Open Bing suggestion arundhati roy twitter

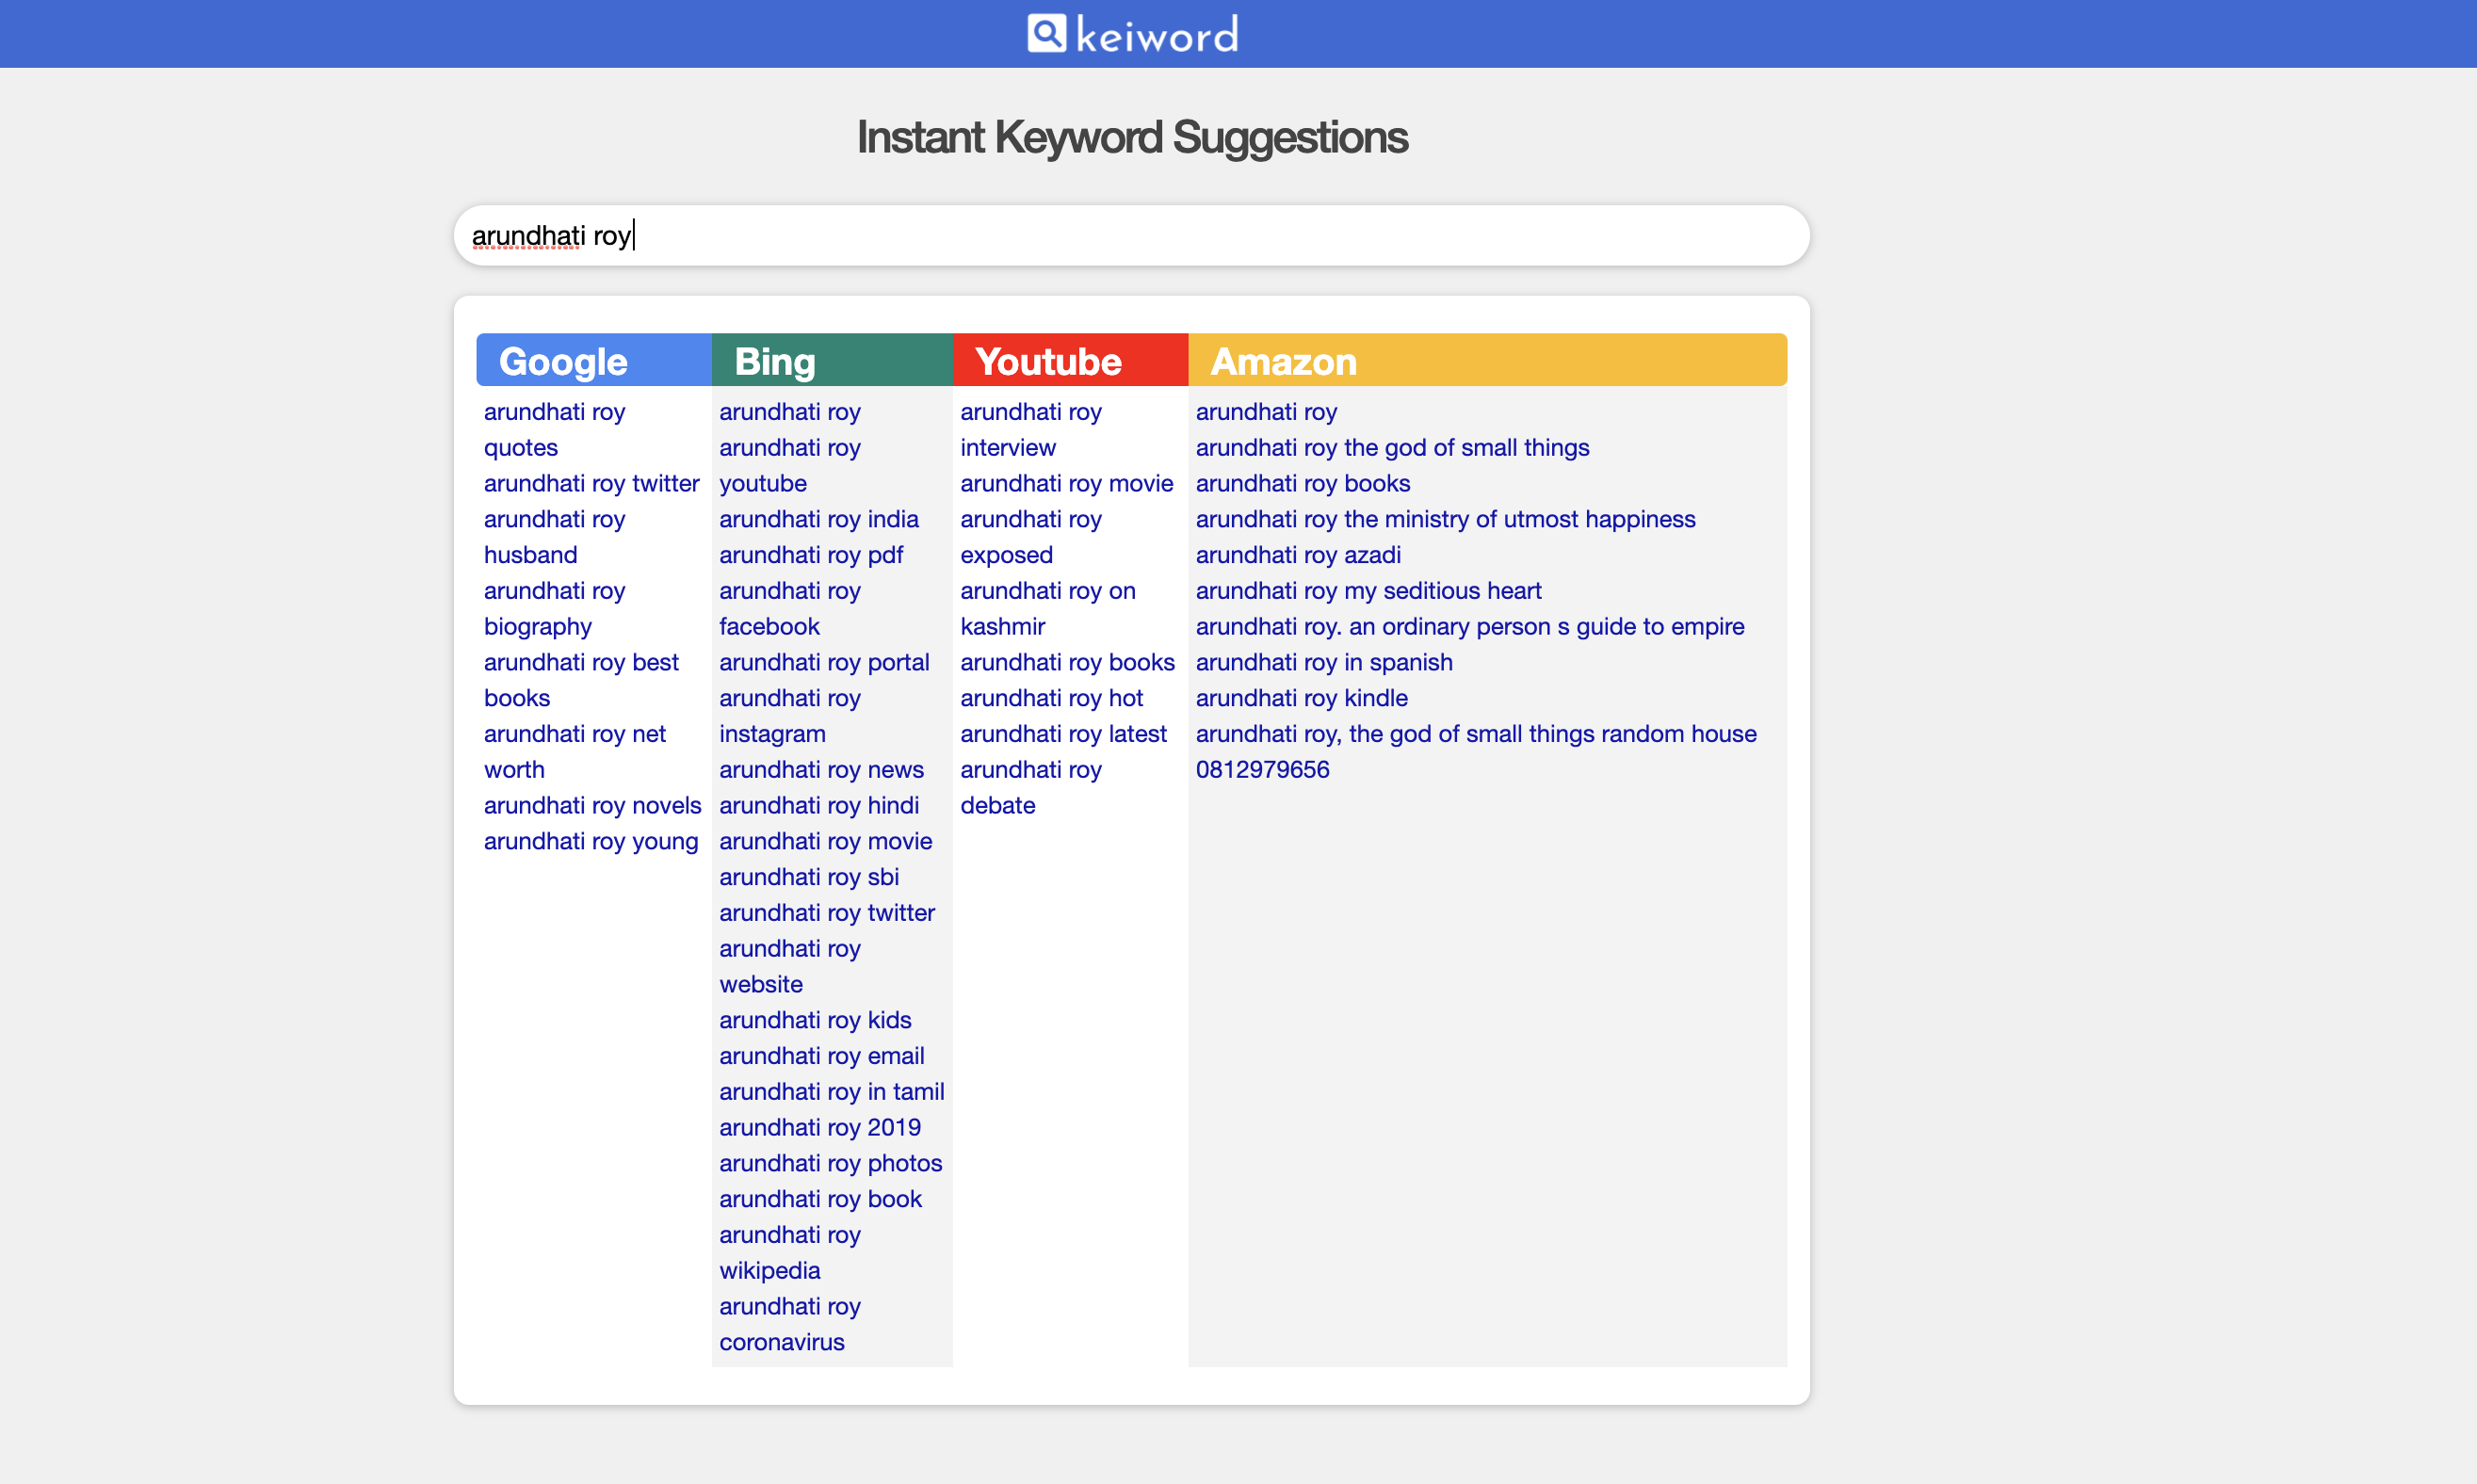click(827, 914)
